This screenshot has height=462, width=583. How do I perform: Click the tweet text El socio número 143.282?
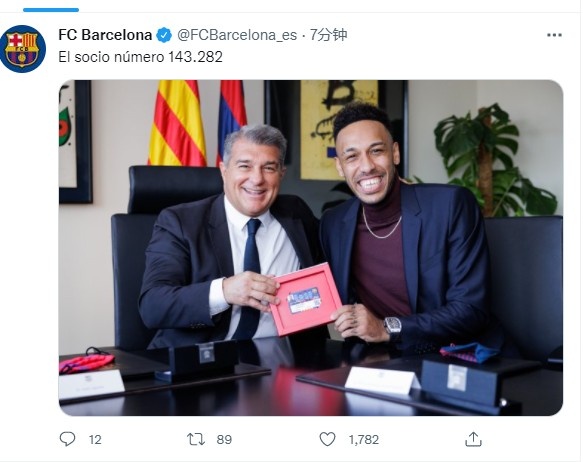click(141, 57)
